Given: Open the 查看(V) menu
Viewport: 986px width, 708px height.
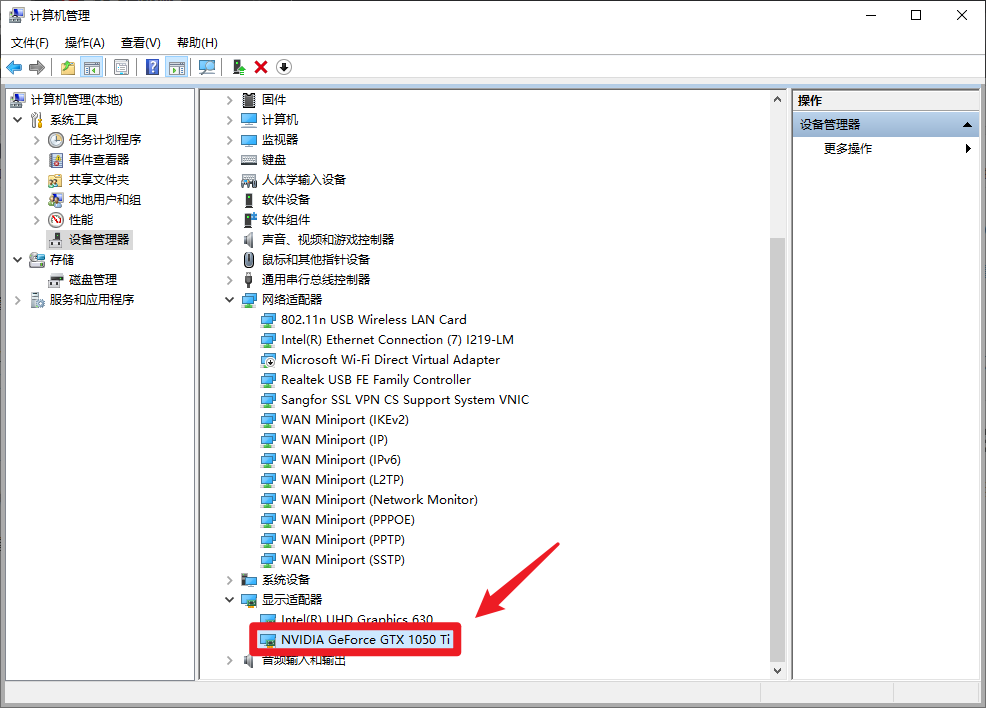Looking at the screenshot, I should point(140,42).
